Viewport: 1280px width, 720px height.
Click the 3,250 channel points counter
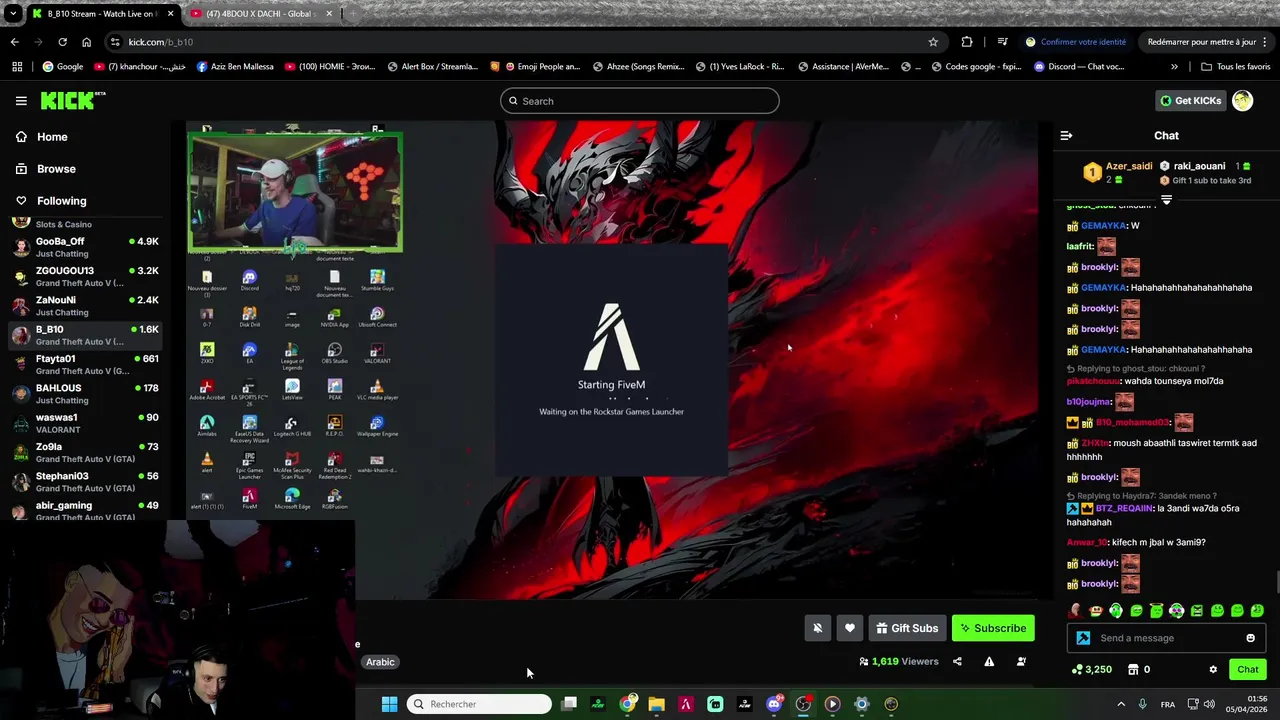pyautogui.click(x=1091, y=669)
